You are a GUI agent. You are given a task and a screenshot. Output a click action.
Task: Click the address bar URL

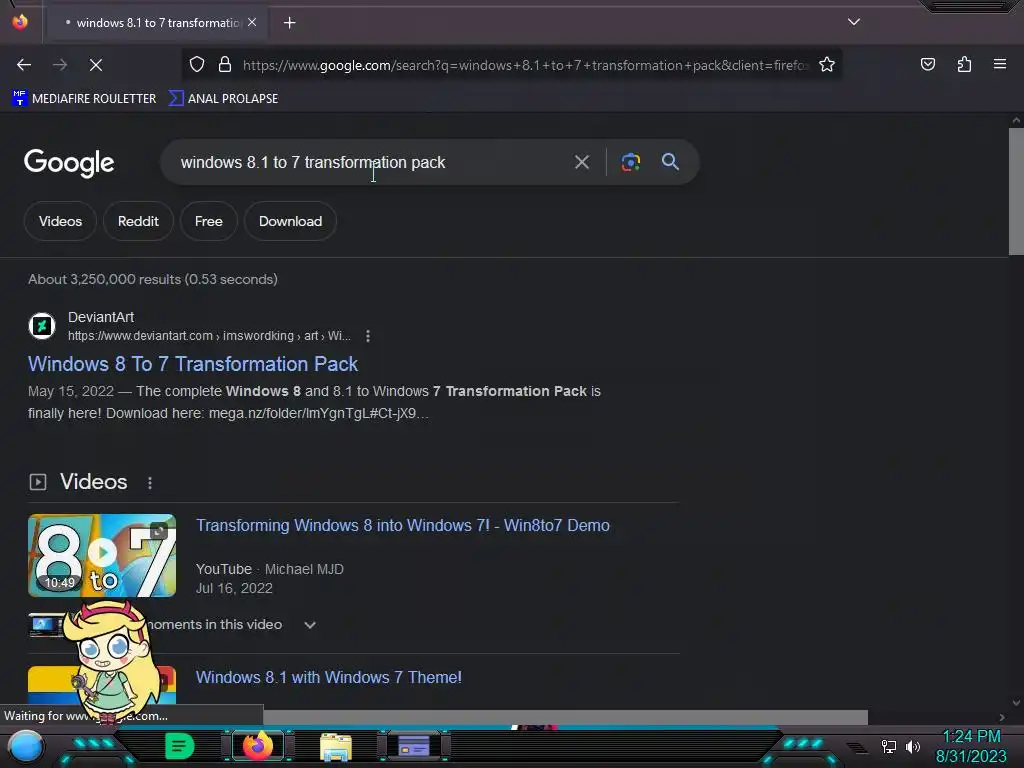click(526, 65)
